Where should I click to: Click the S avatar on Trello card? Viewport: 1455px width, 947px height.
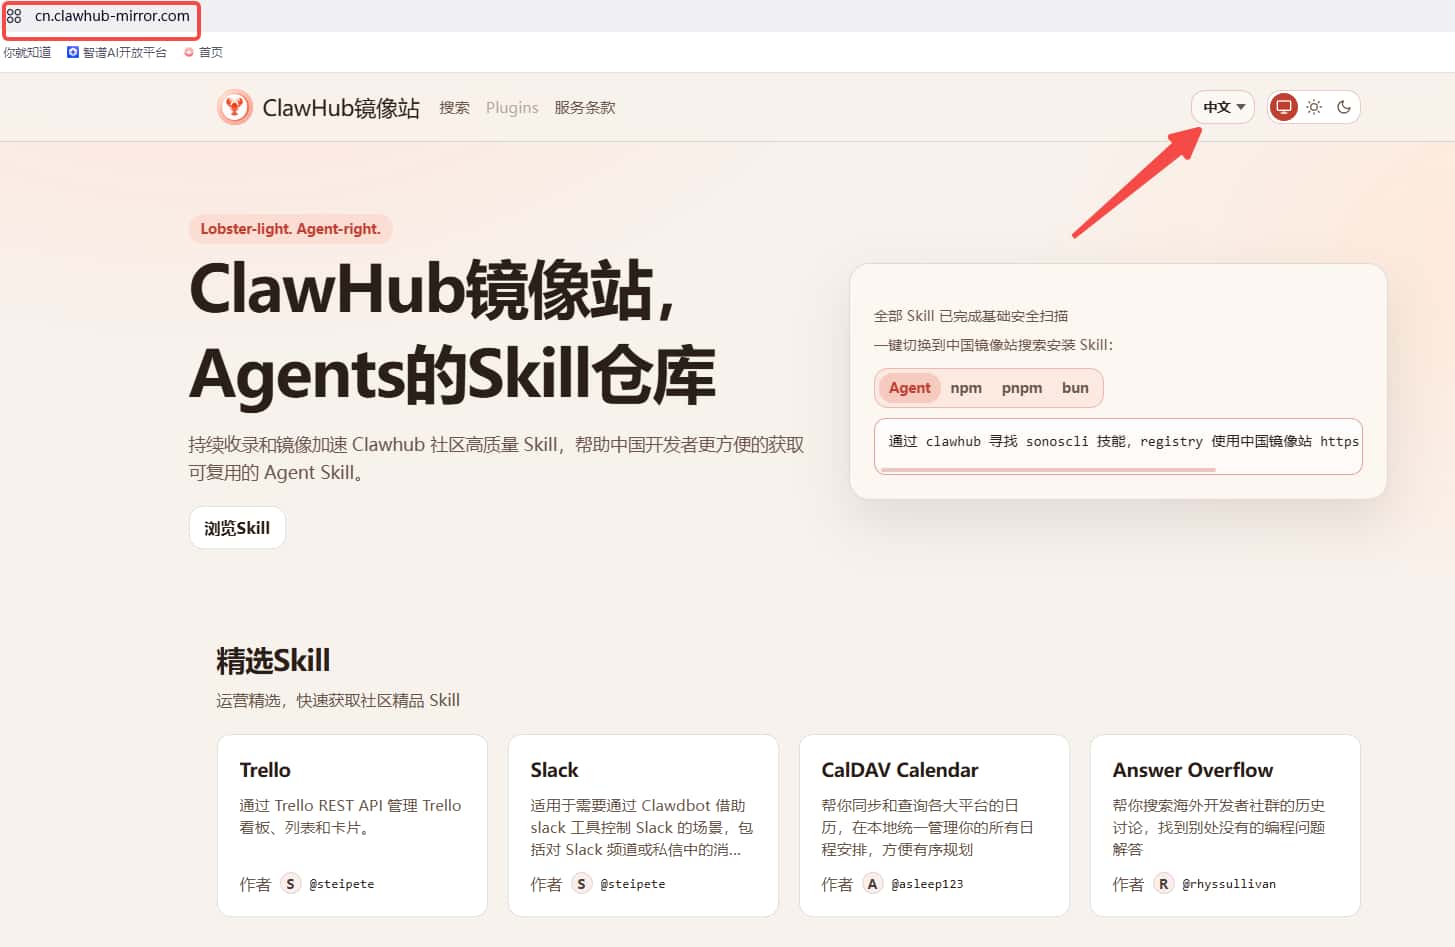click(x=290, y=884)
